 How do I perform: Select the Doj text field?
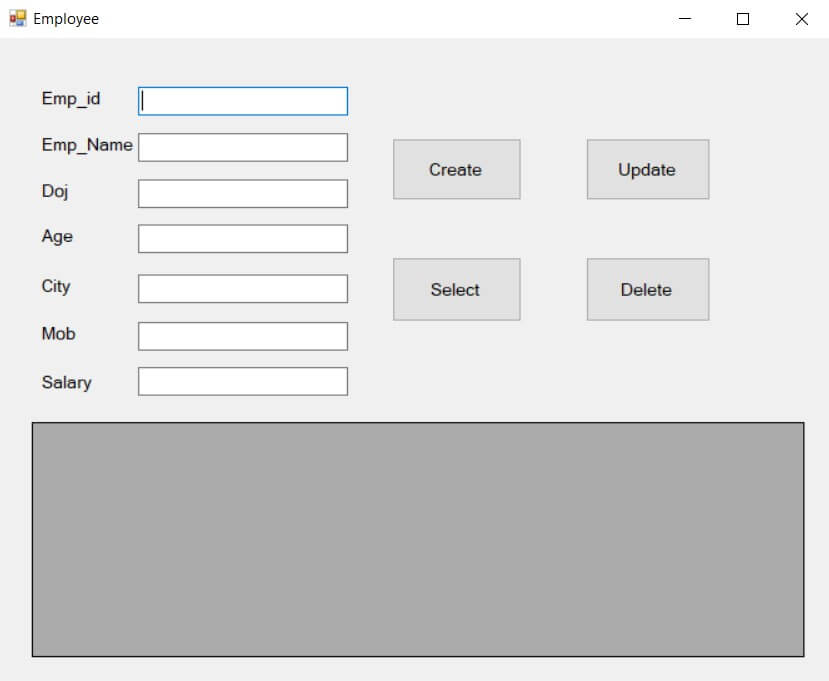point(243,194)
